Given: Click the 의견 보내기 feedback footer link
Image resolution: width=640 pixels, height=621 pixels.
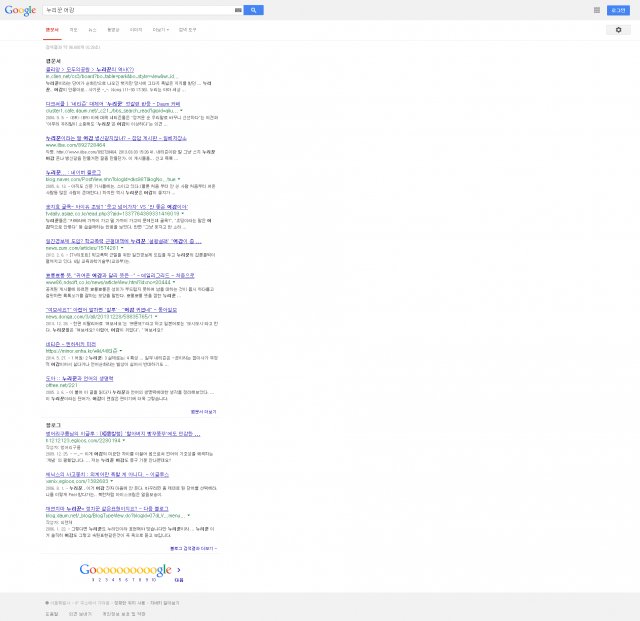Looking at the screenshot, I should 80,614.
